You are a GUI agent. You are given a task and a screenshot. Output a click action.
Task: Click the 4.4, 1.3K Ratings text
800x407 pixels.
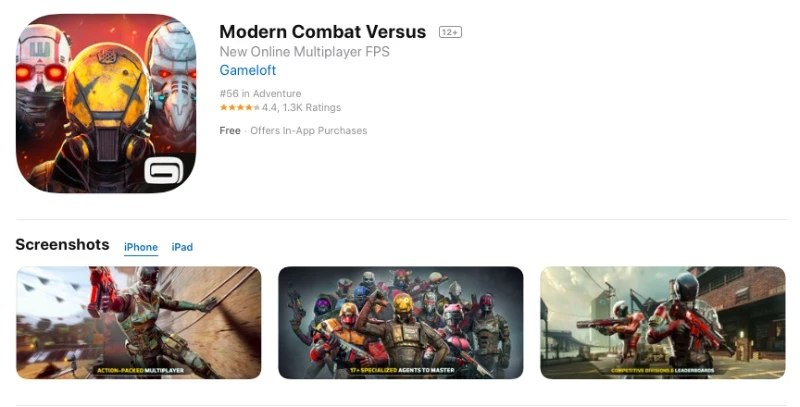[302, 108]
